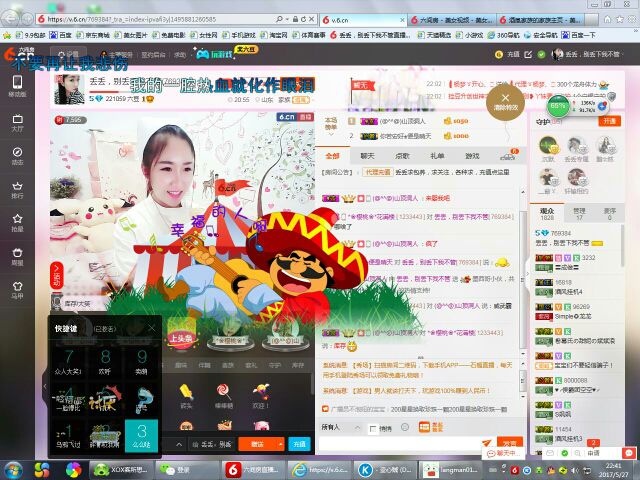This screenshot has height=480, width=640.
Task: Open the Windows Start button
Action: pos(13,470)
